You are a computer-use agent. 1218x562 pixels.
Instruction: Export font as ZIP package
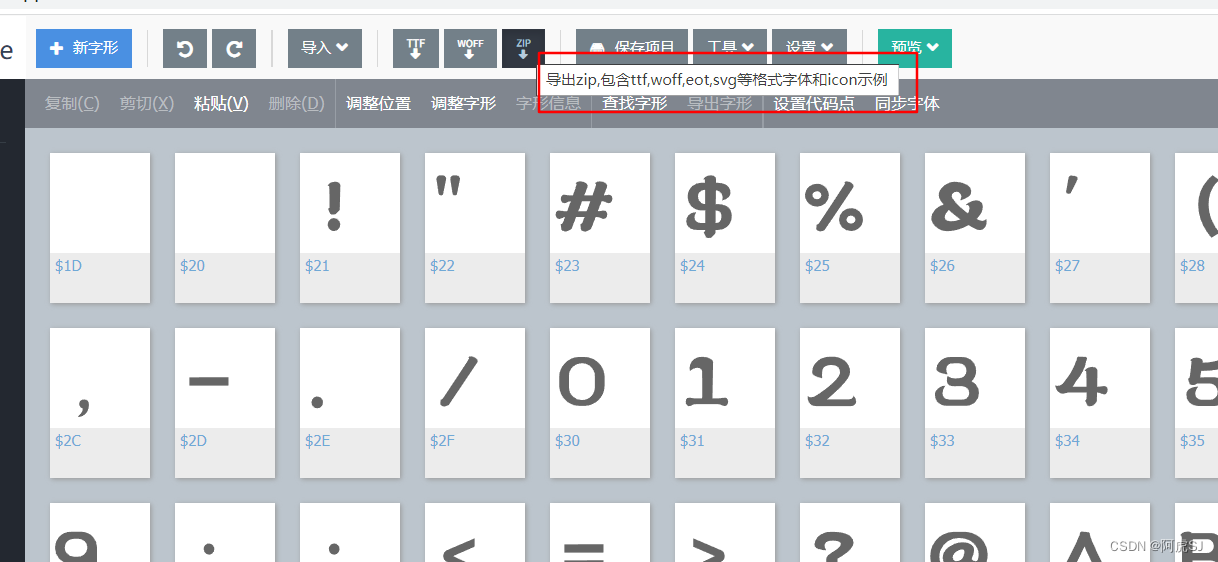[523, 48]
